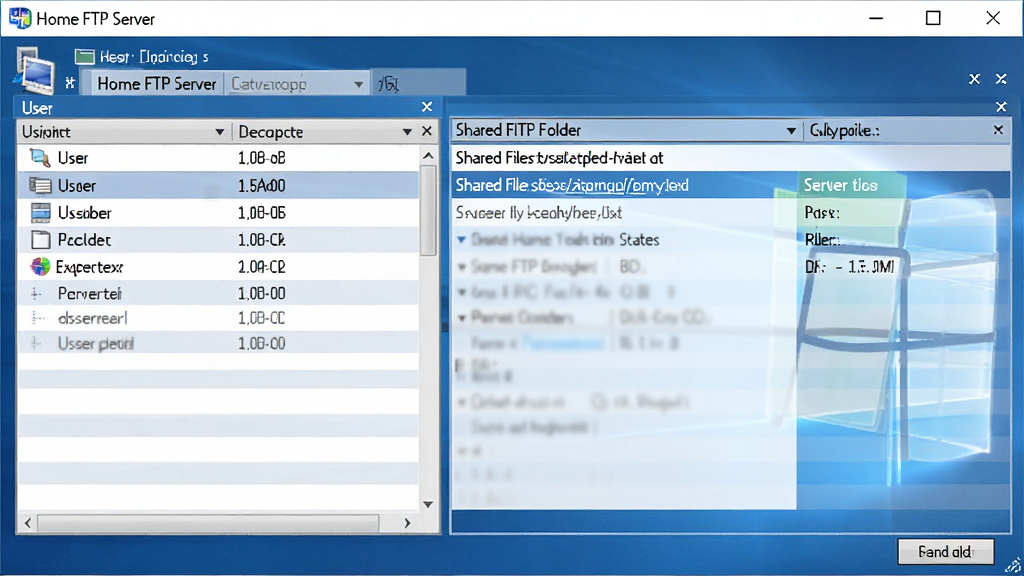Close the right-hand shared folder panel

click(1001, 106)
